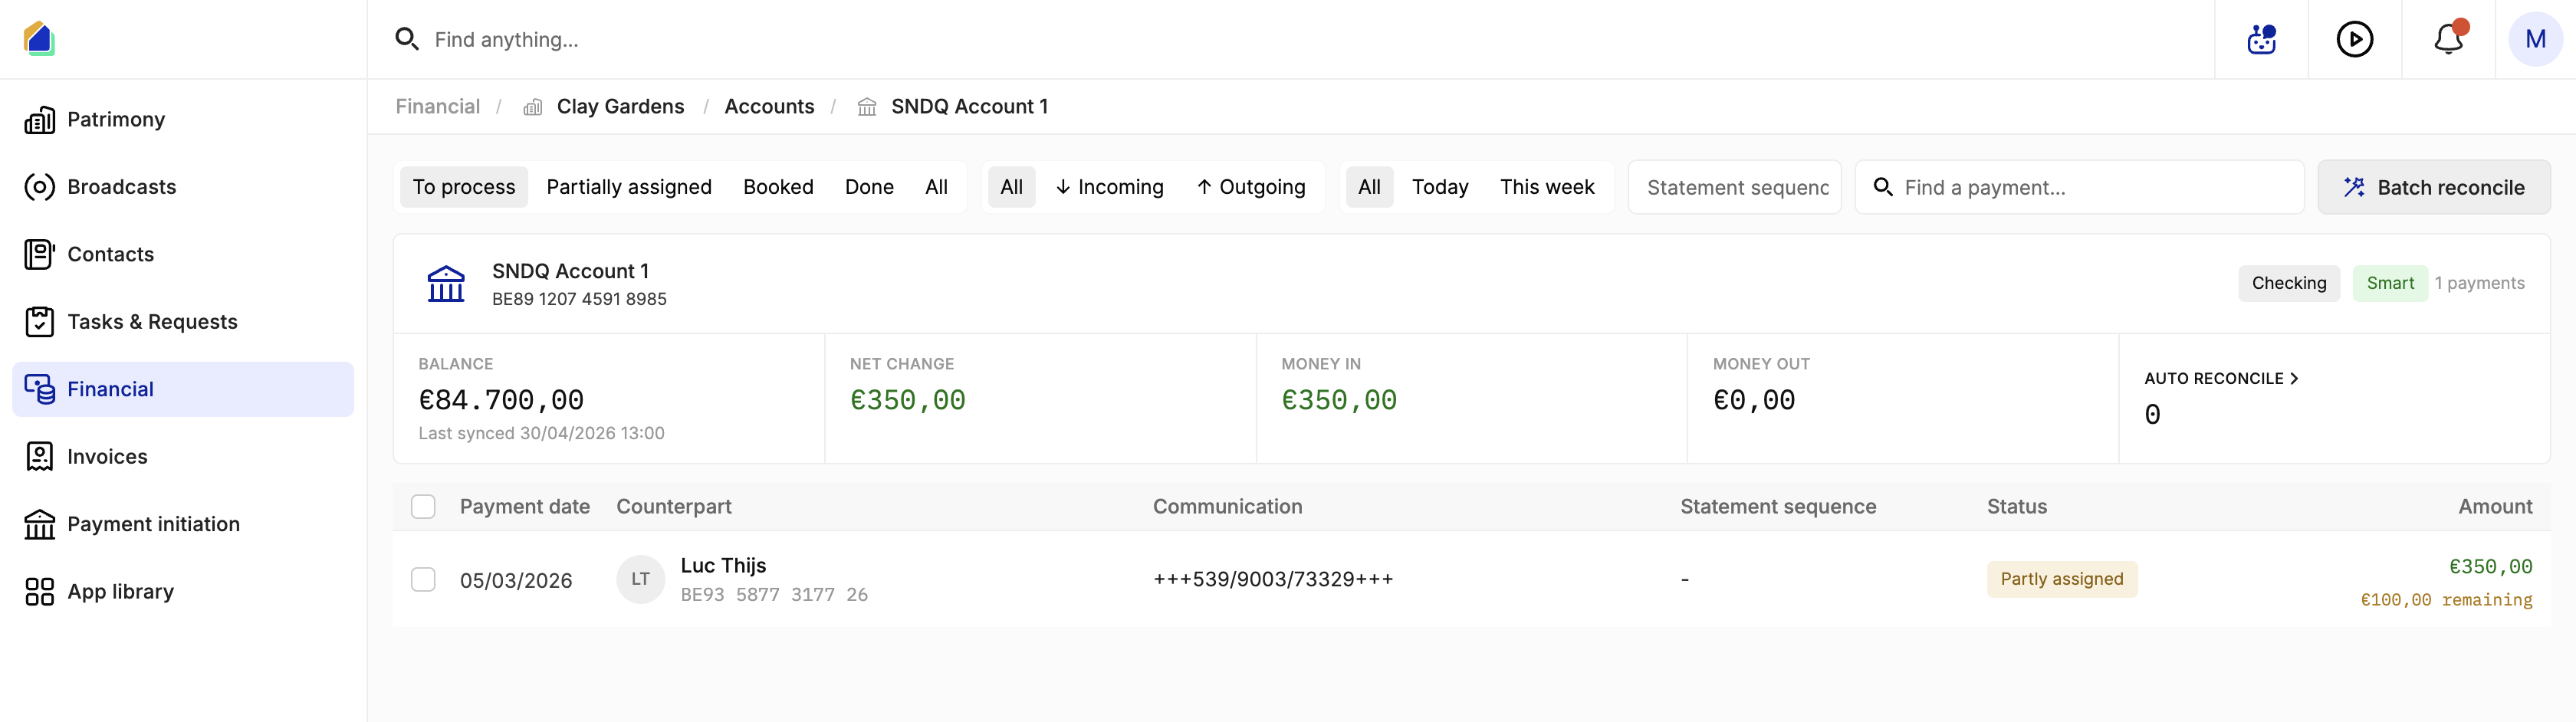This screenshot has height=722, width=2576.
Task: Click the SNDQ Account 1 breadcrumb
Action: 969,107
